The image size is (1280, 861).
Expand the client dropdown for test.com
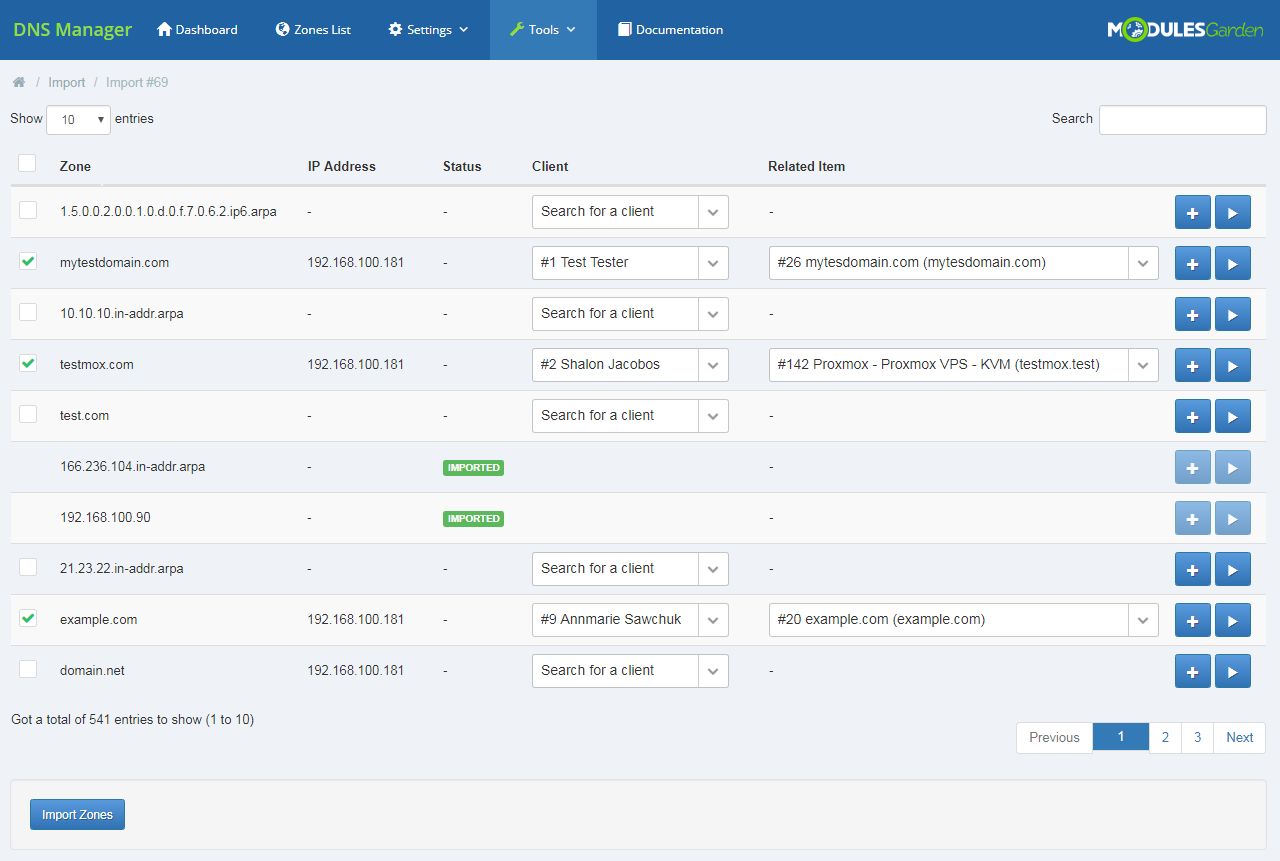coord(712,416)
